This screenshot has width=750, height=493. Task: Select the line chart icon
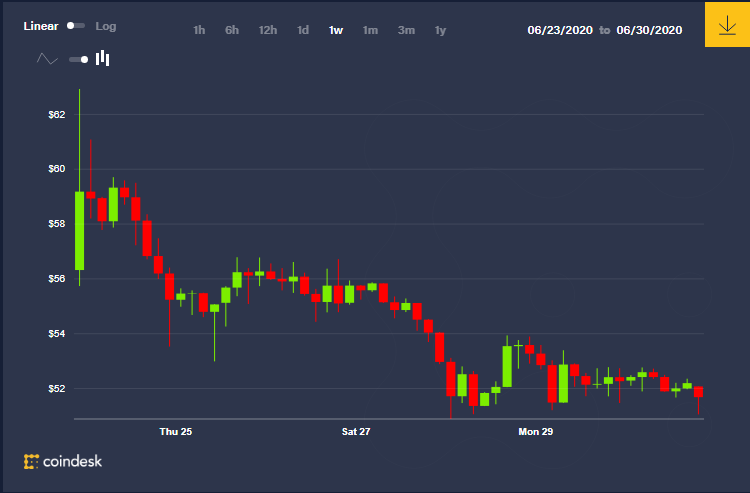pos(47,59)
